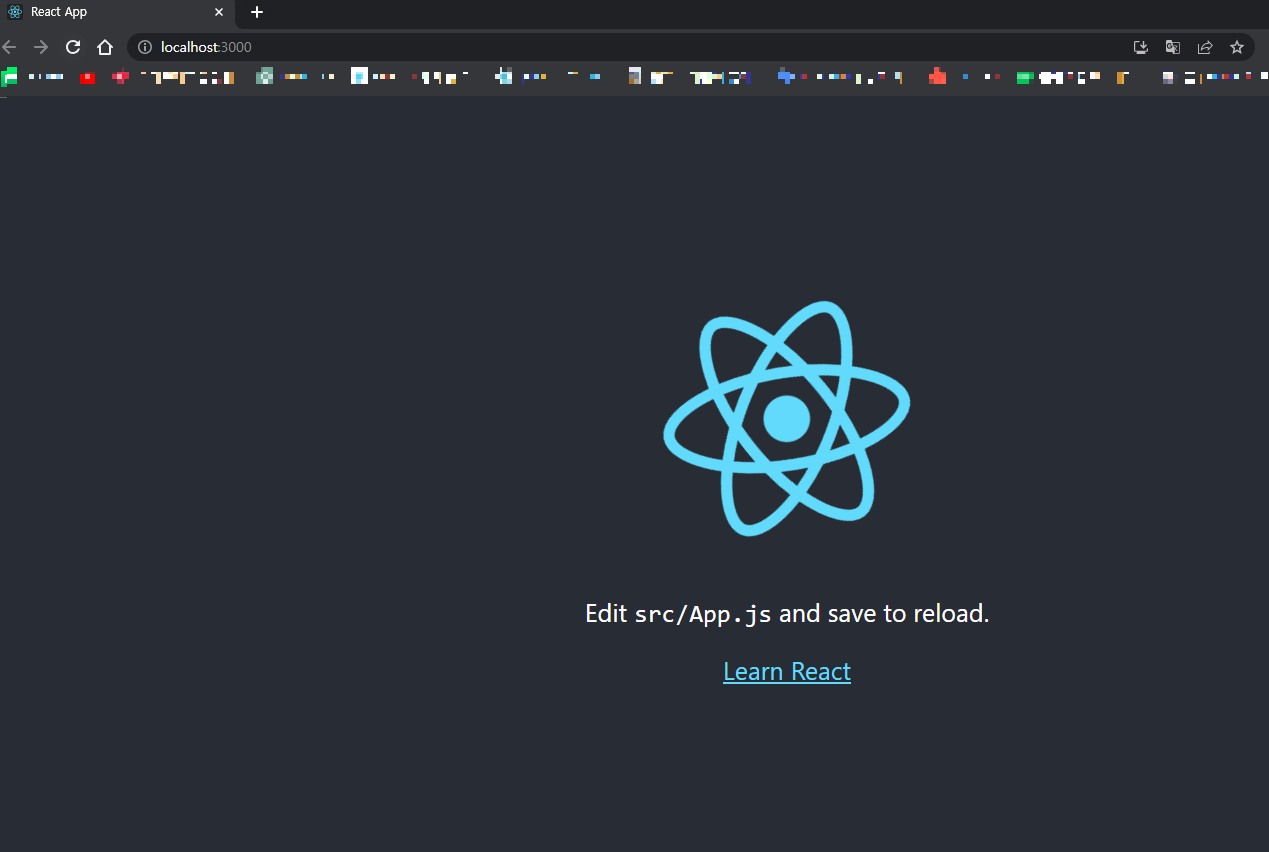This screenshot has width=1269, height=852.
Task: Click the text "Edit src/App.js and save to reload."
Action: (787, 613)
